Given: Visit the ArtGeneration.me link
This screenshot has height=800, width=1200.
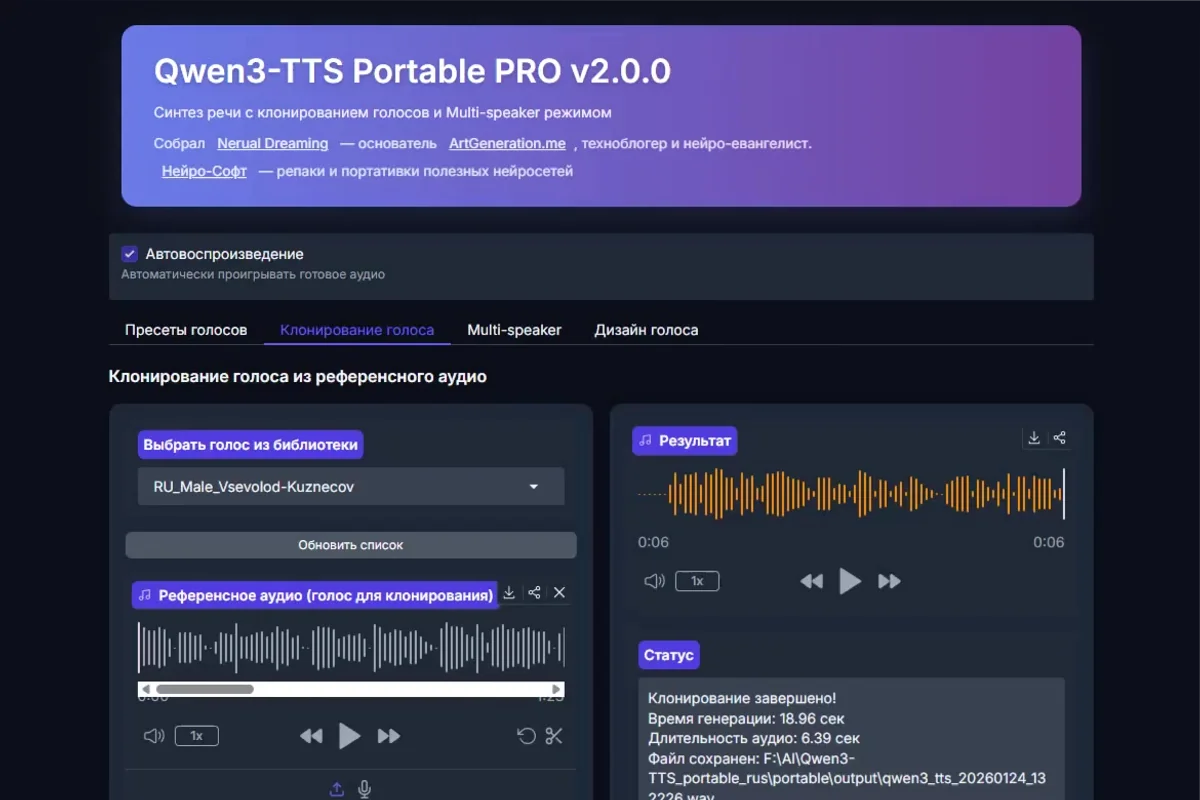Looking at the screenshot, I should click(x=509, y=143).
